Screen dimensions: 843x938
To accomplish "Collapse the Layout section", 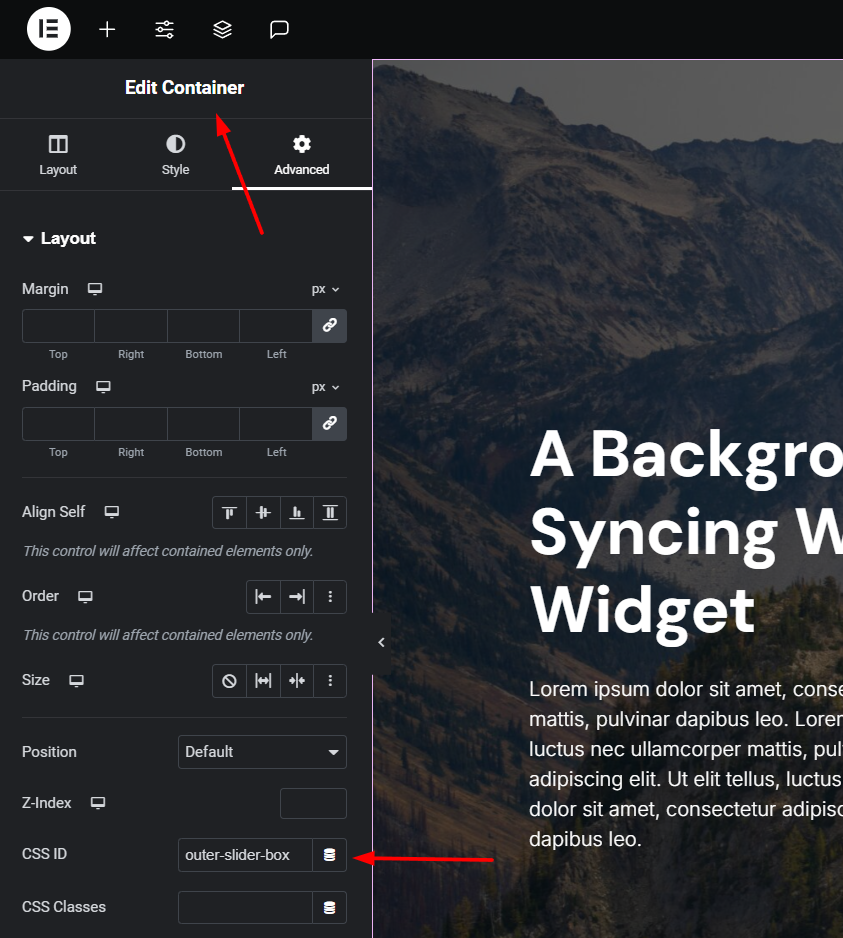I will [59, 239].
